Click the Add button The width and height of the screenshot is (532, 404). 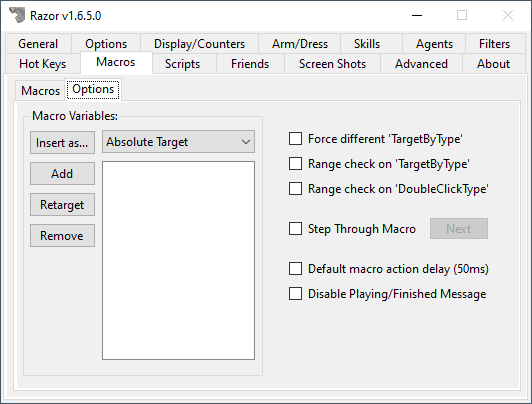click(62, 174)
